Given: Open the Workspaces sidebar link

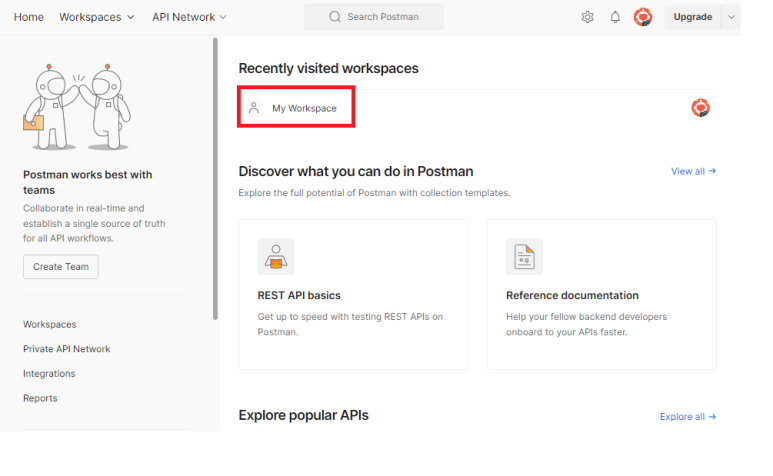Looking at the screenshot, I should (50, 325).
